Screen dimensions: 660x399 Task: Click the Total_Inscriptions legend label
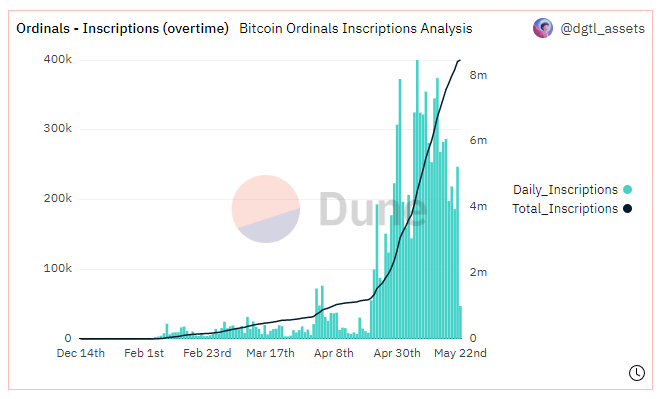click(565, 209)
